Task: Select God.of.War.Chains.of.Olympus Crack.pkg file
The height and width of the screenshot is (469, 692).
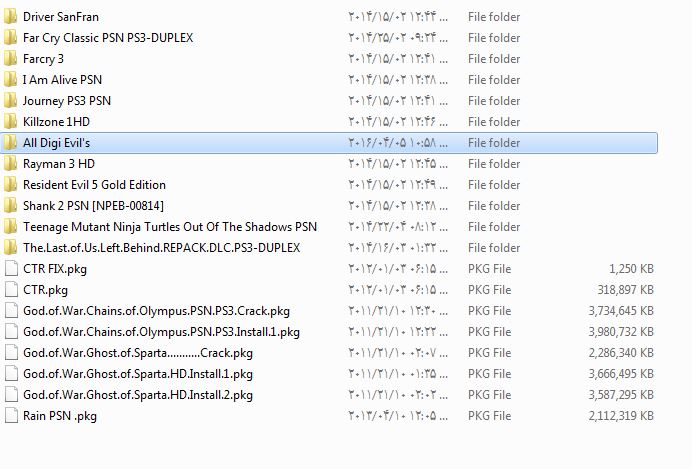Action: [156, 311]
